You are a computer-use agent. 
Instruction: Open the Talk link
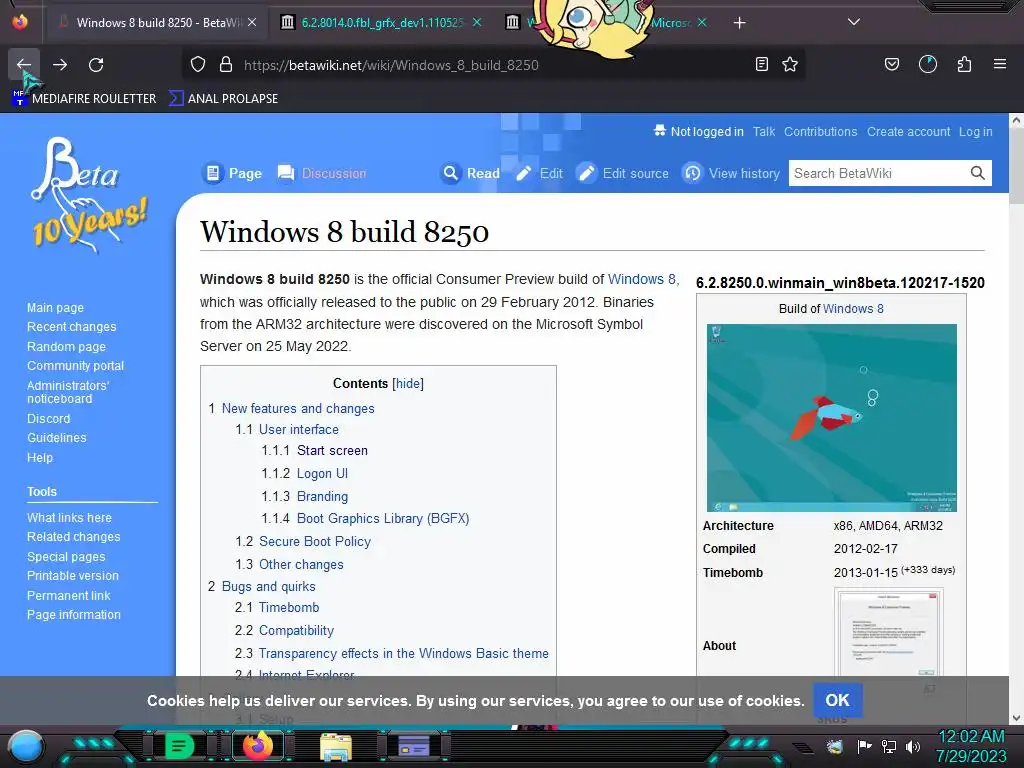click(x=763, y=132)
